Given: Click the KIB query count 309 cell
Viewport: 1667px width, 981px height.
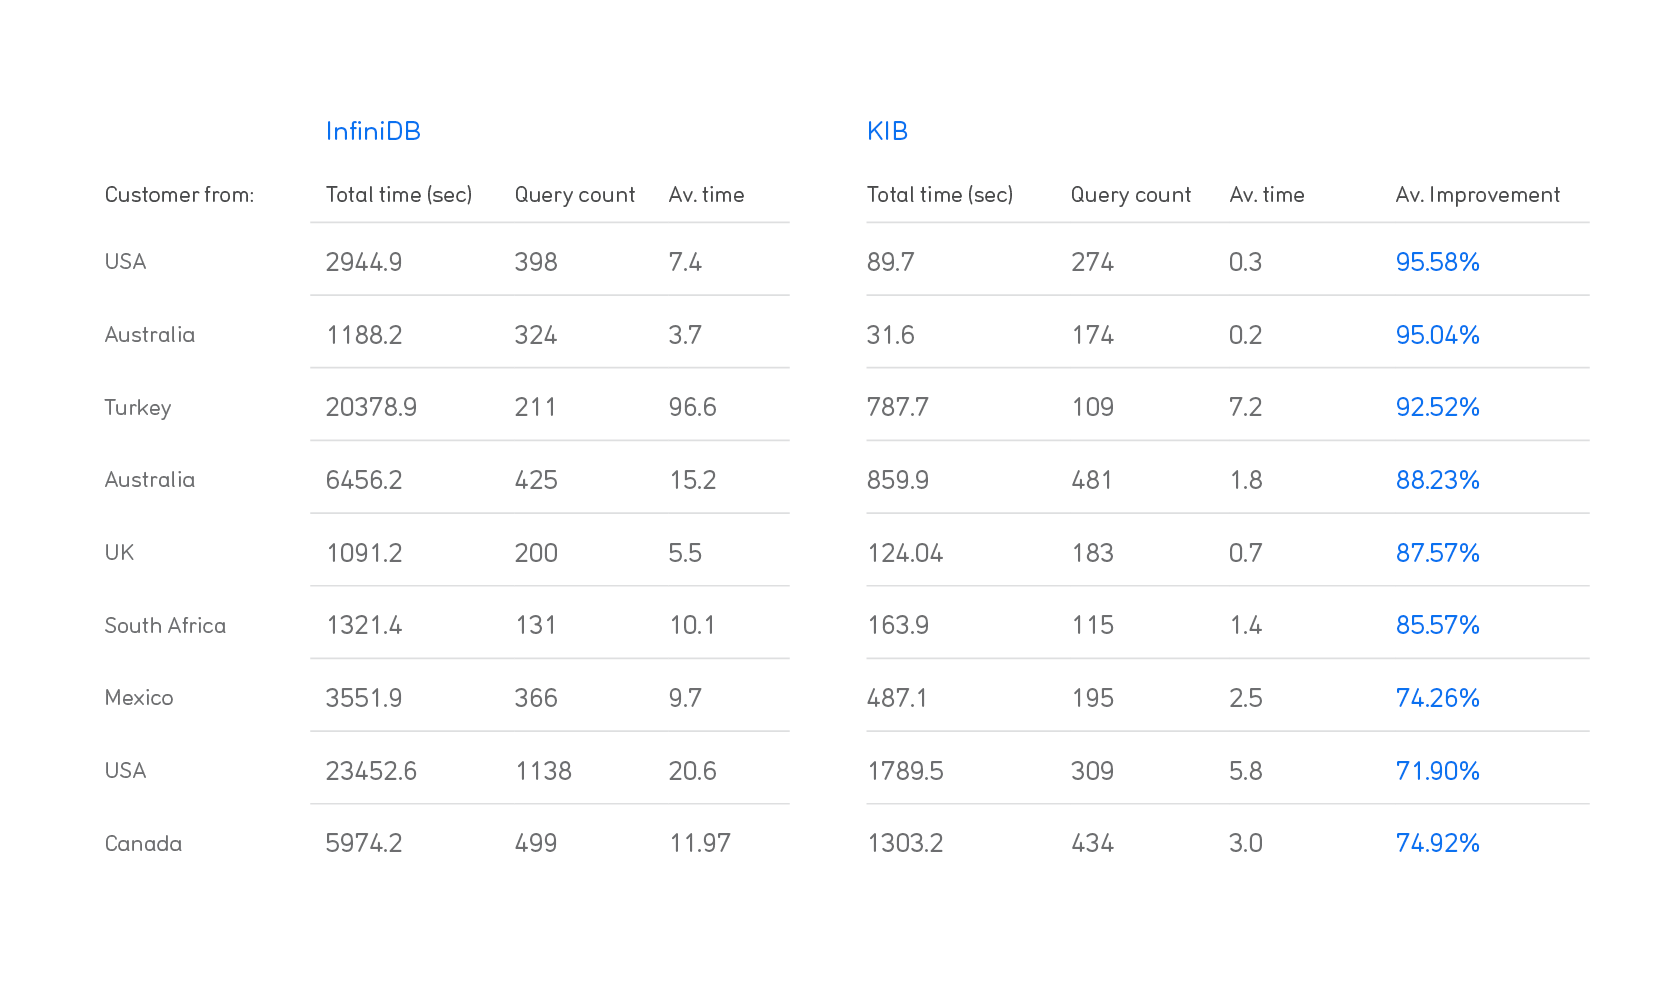Looking at the screenshot, I should point(1092,771).
